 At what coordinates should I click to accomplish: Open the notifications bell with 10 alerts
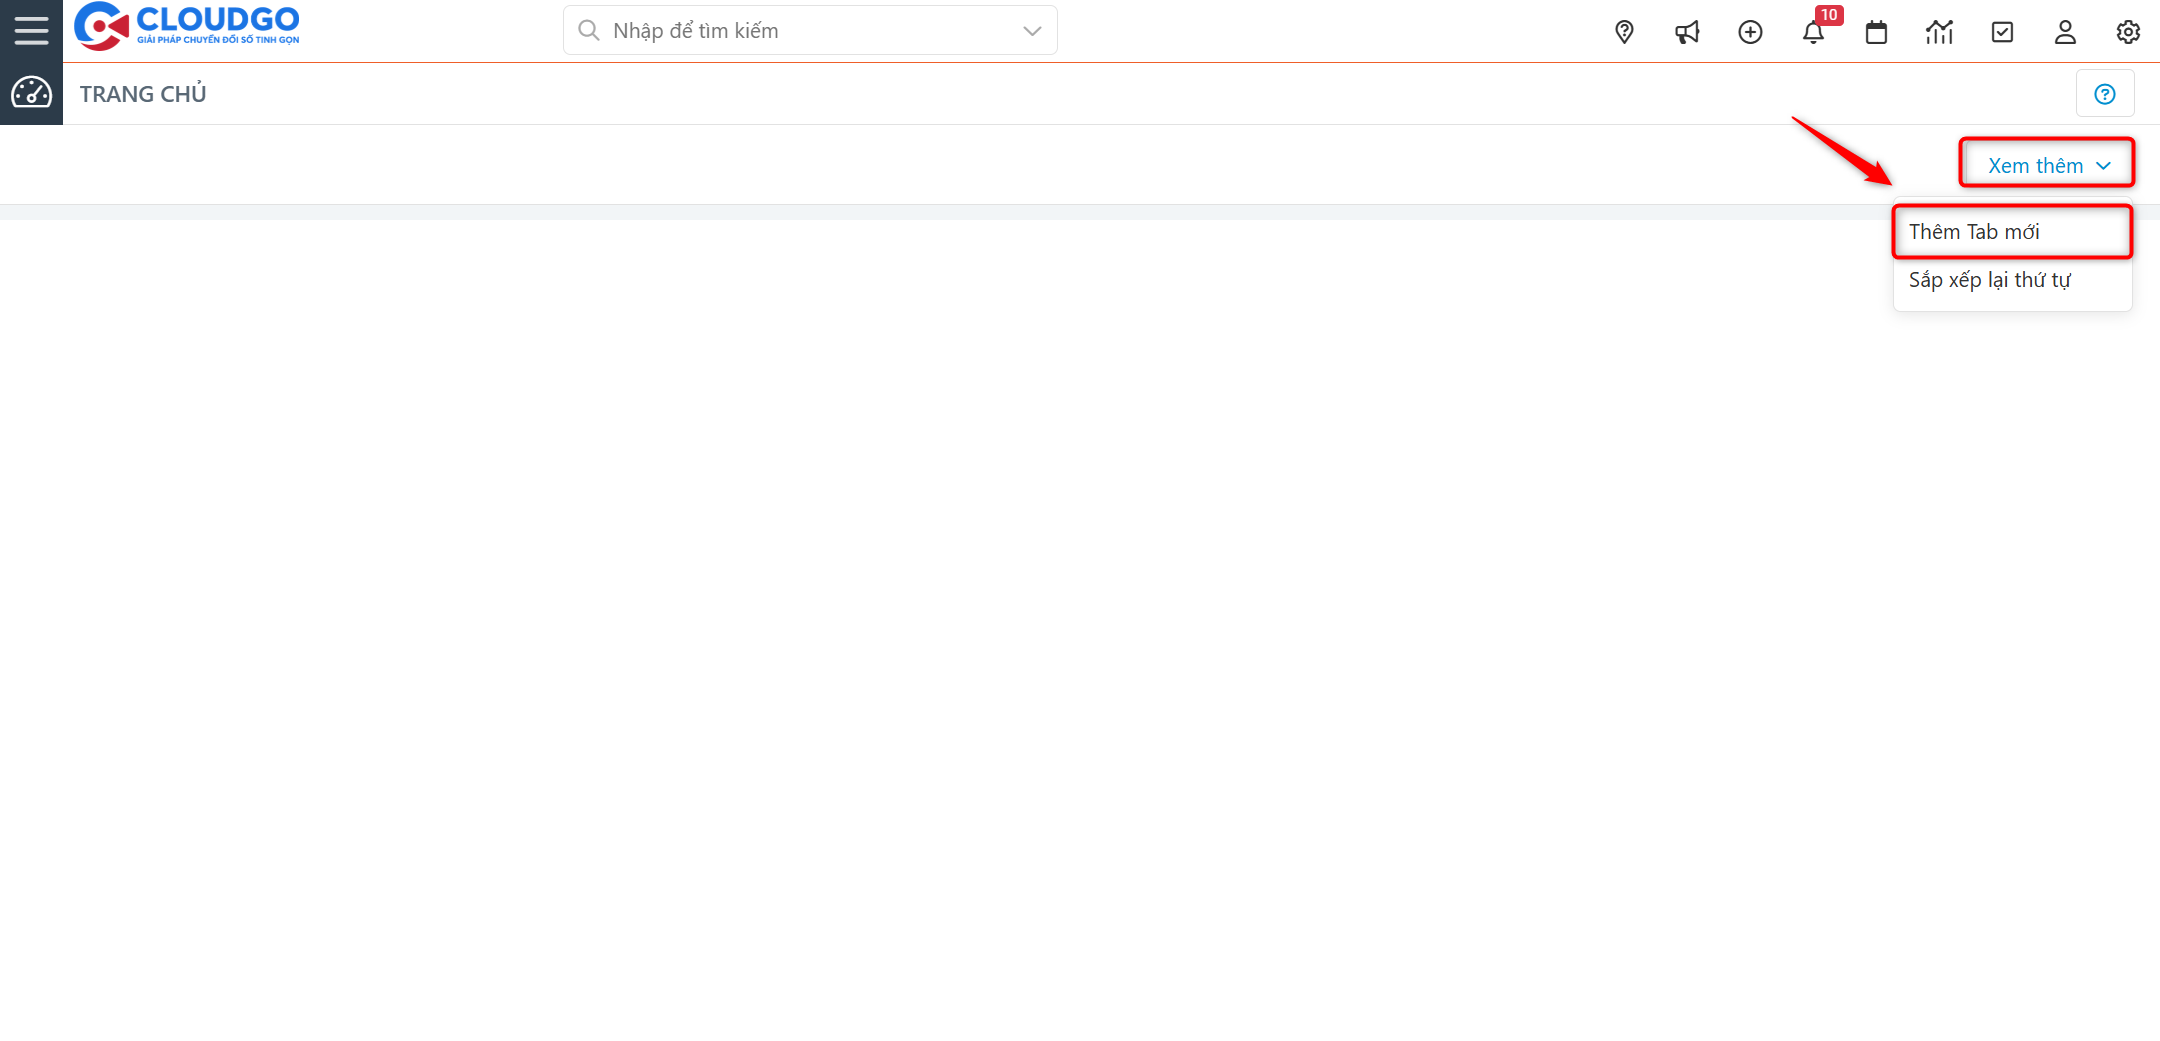point(1813,32)
